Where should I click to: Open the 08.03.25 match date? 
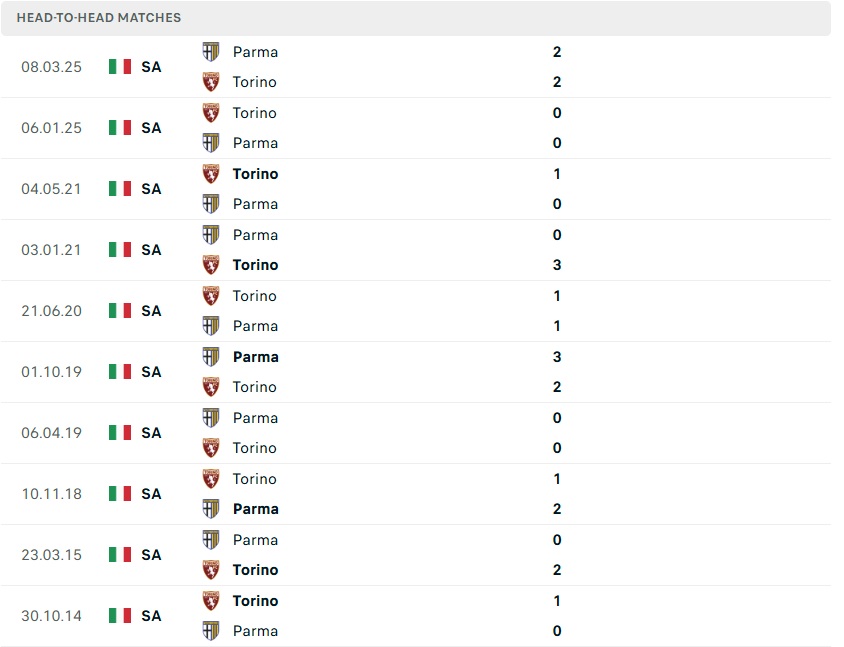(x=51, y=67)
